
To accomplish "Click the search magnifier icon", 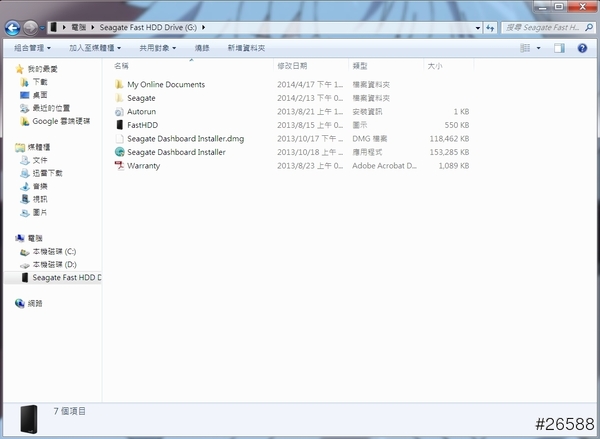I will (x=589, y=27).
